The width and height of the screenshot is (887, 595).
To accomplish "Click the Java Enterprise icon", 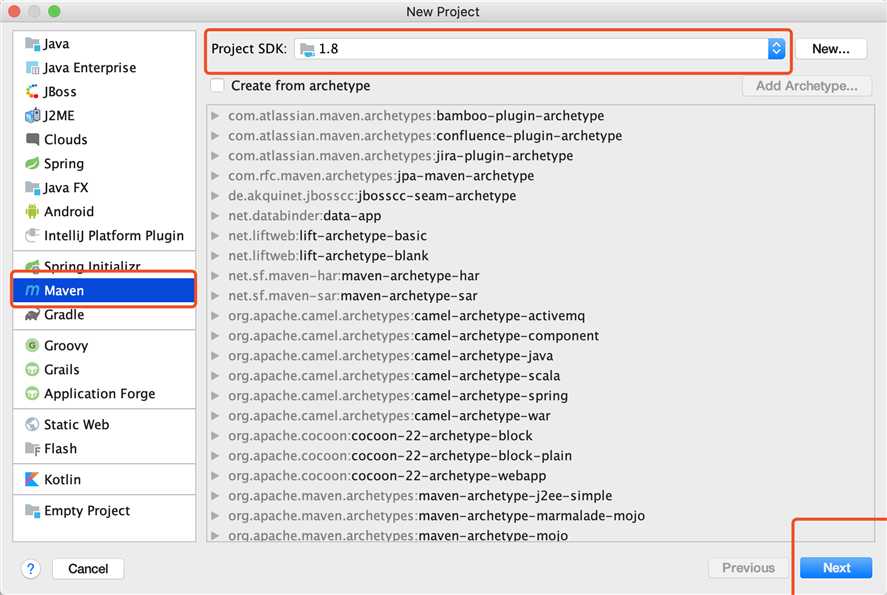I will coord(32,68).
